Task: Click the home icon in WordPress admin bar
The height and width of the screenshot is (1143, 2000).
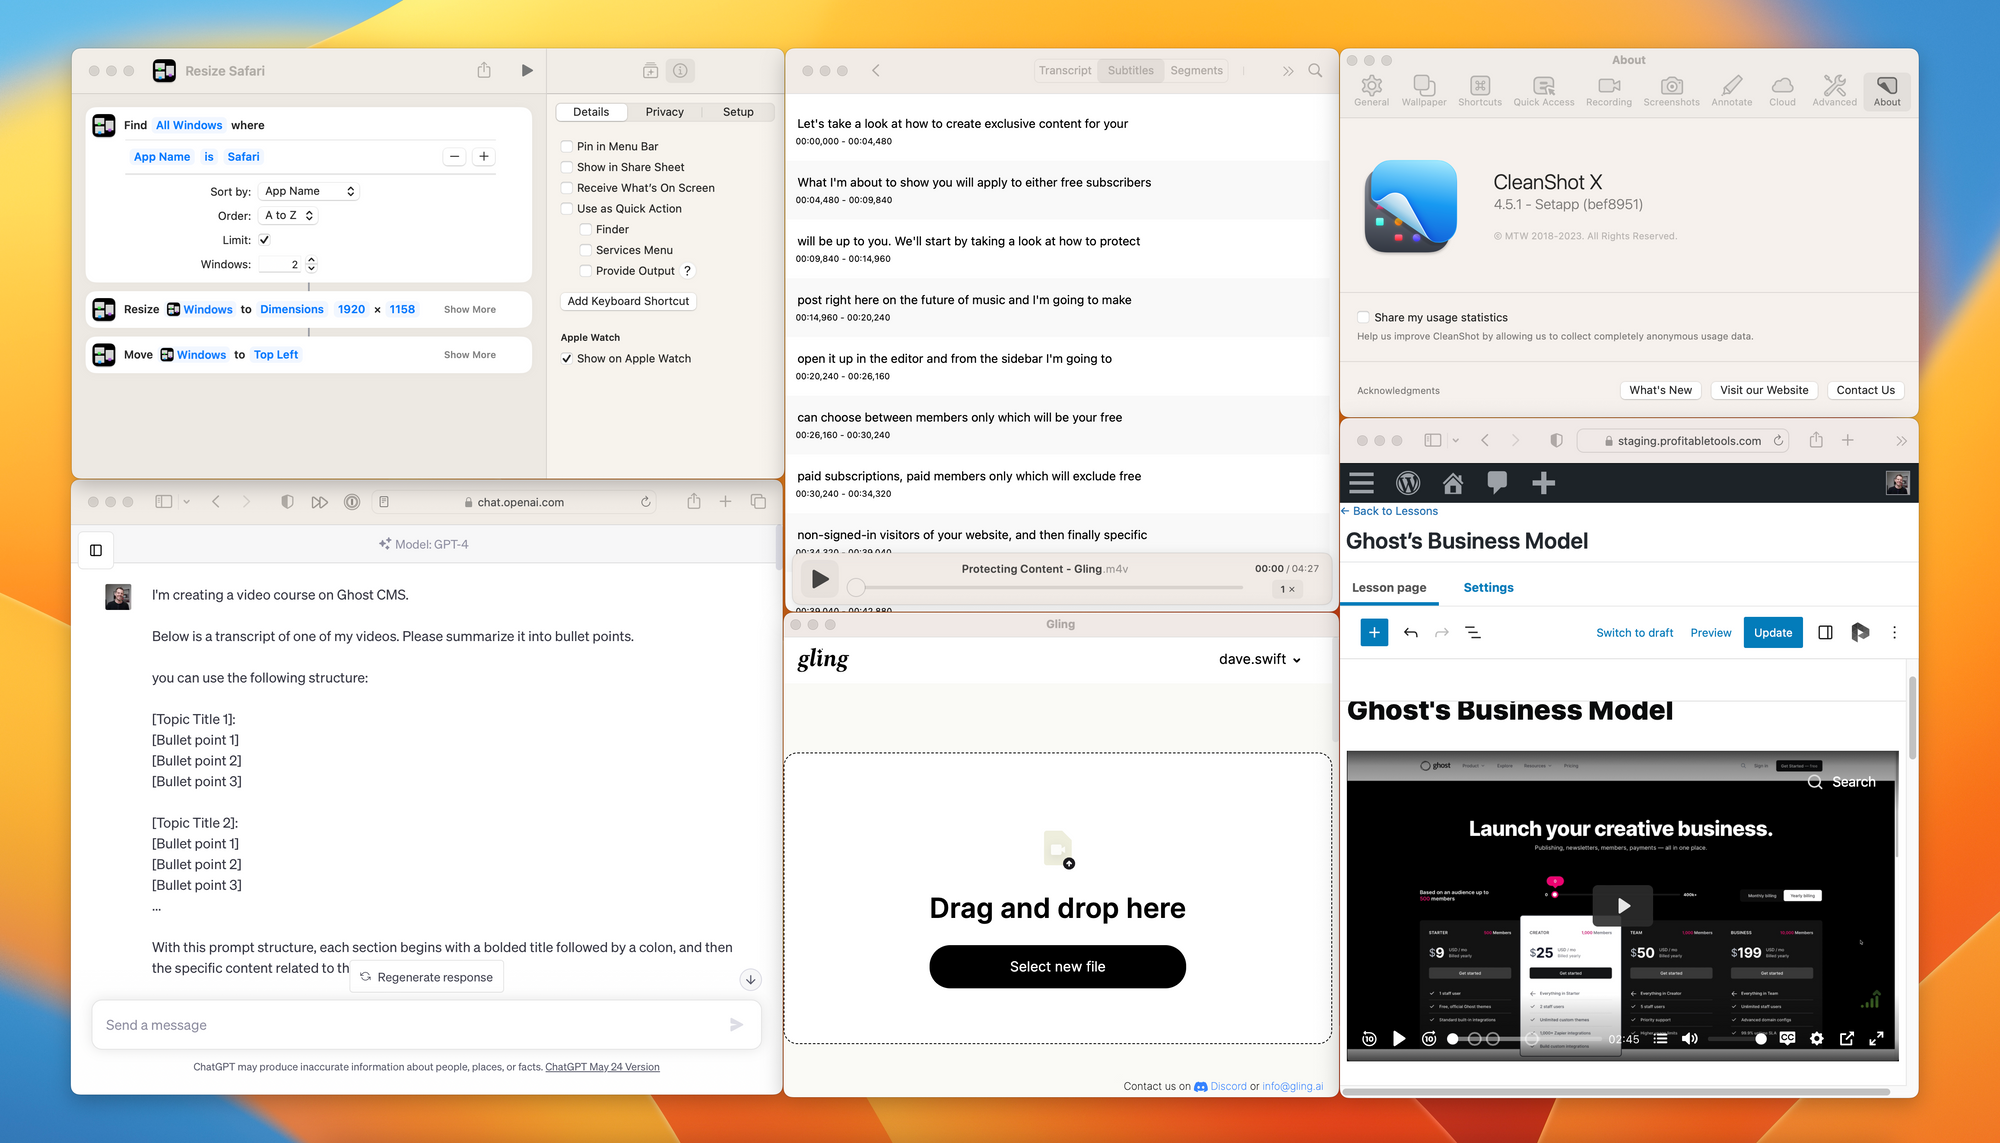Action: coord(1453,484)
